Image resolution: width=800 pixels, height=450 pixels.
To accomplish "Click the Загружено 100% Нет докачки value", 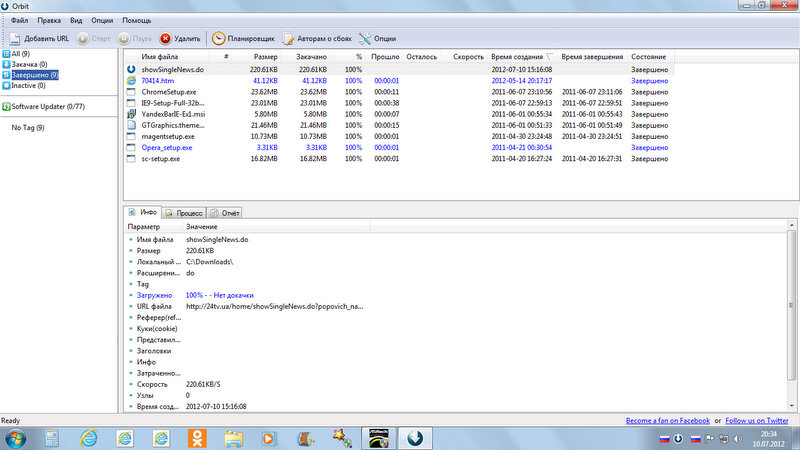I will (x=219, y=295).
